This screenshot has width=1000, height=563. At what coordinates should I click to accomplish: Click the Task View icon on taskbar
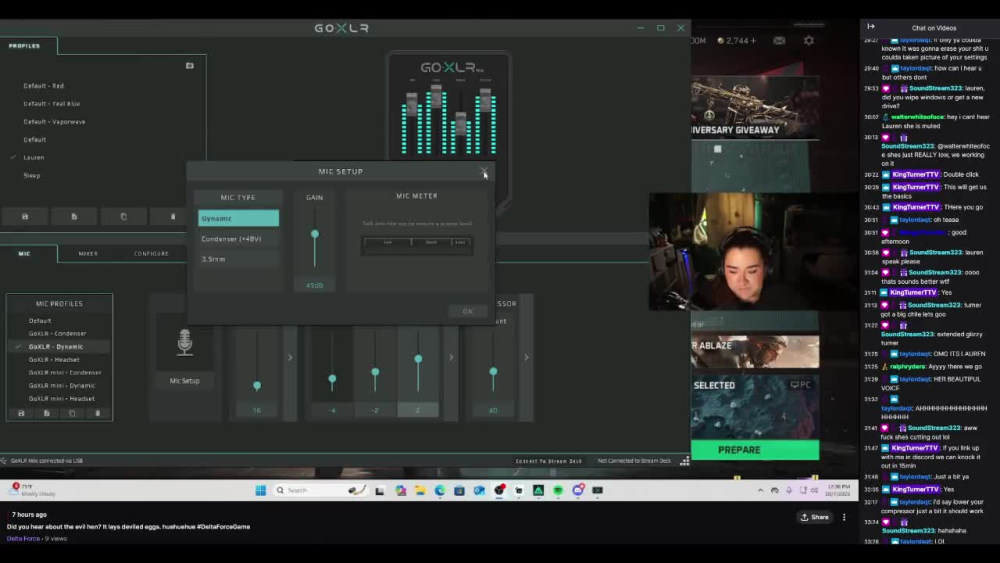click(380, 490)
